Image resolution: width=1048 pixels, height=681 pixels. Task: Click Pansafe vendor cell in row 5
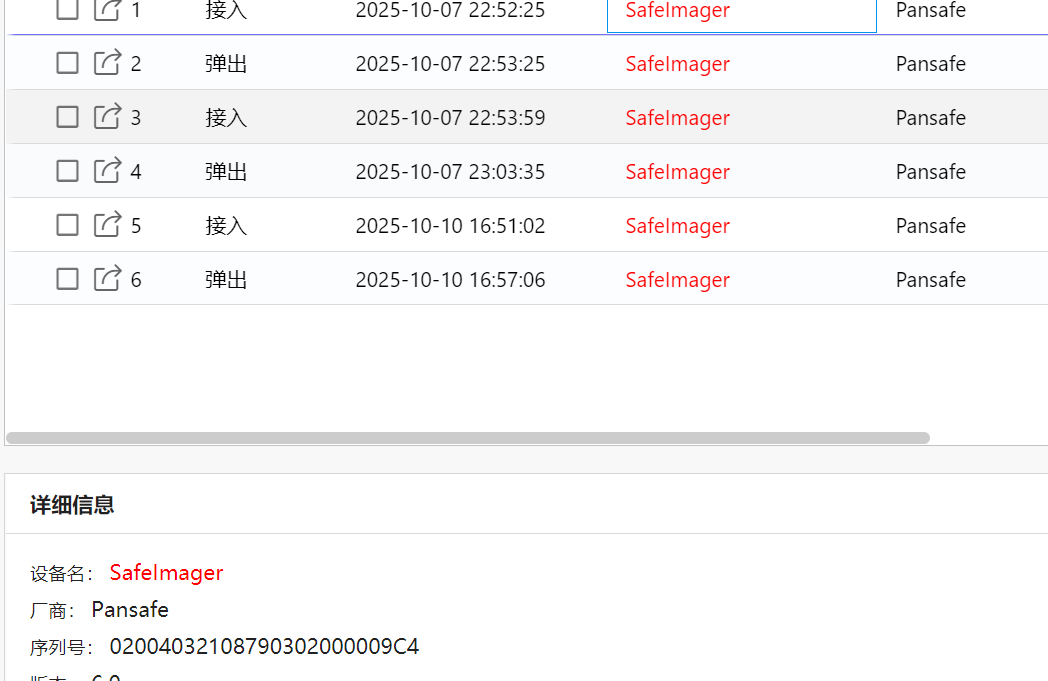click(x=930, y=226)
